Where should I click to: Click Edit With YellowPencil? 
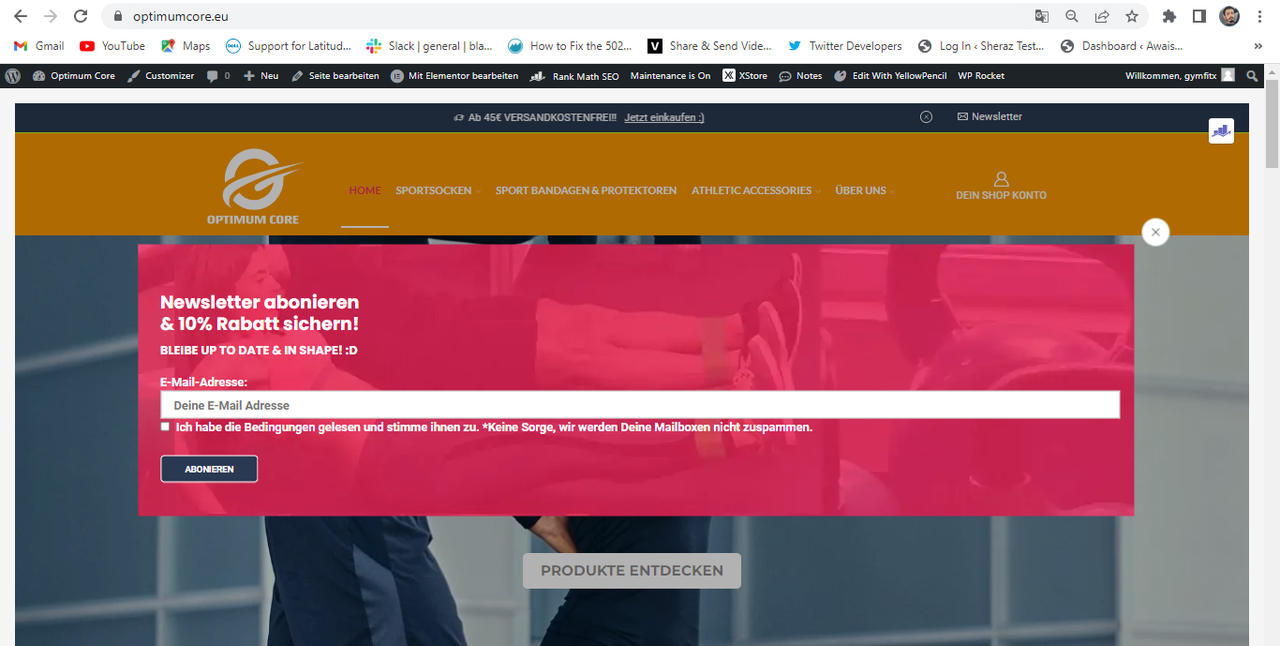(890, 75)
